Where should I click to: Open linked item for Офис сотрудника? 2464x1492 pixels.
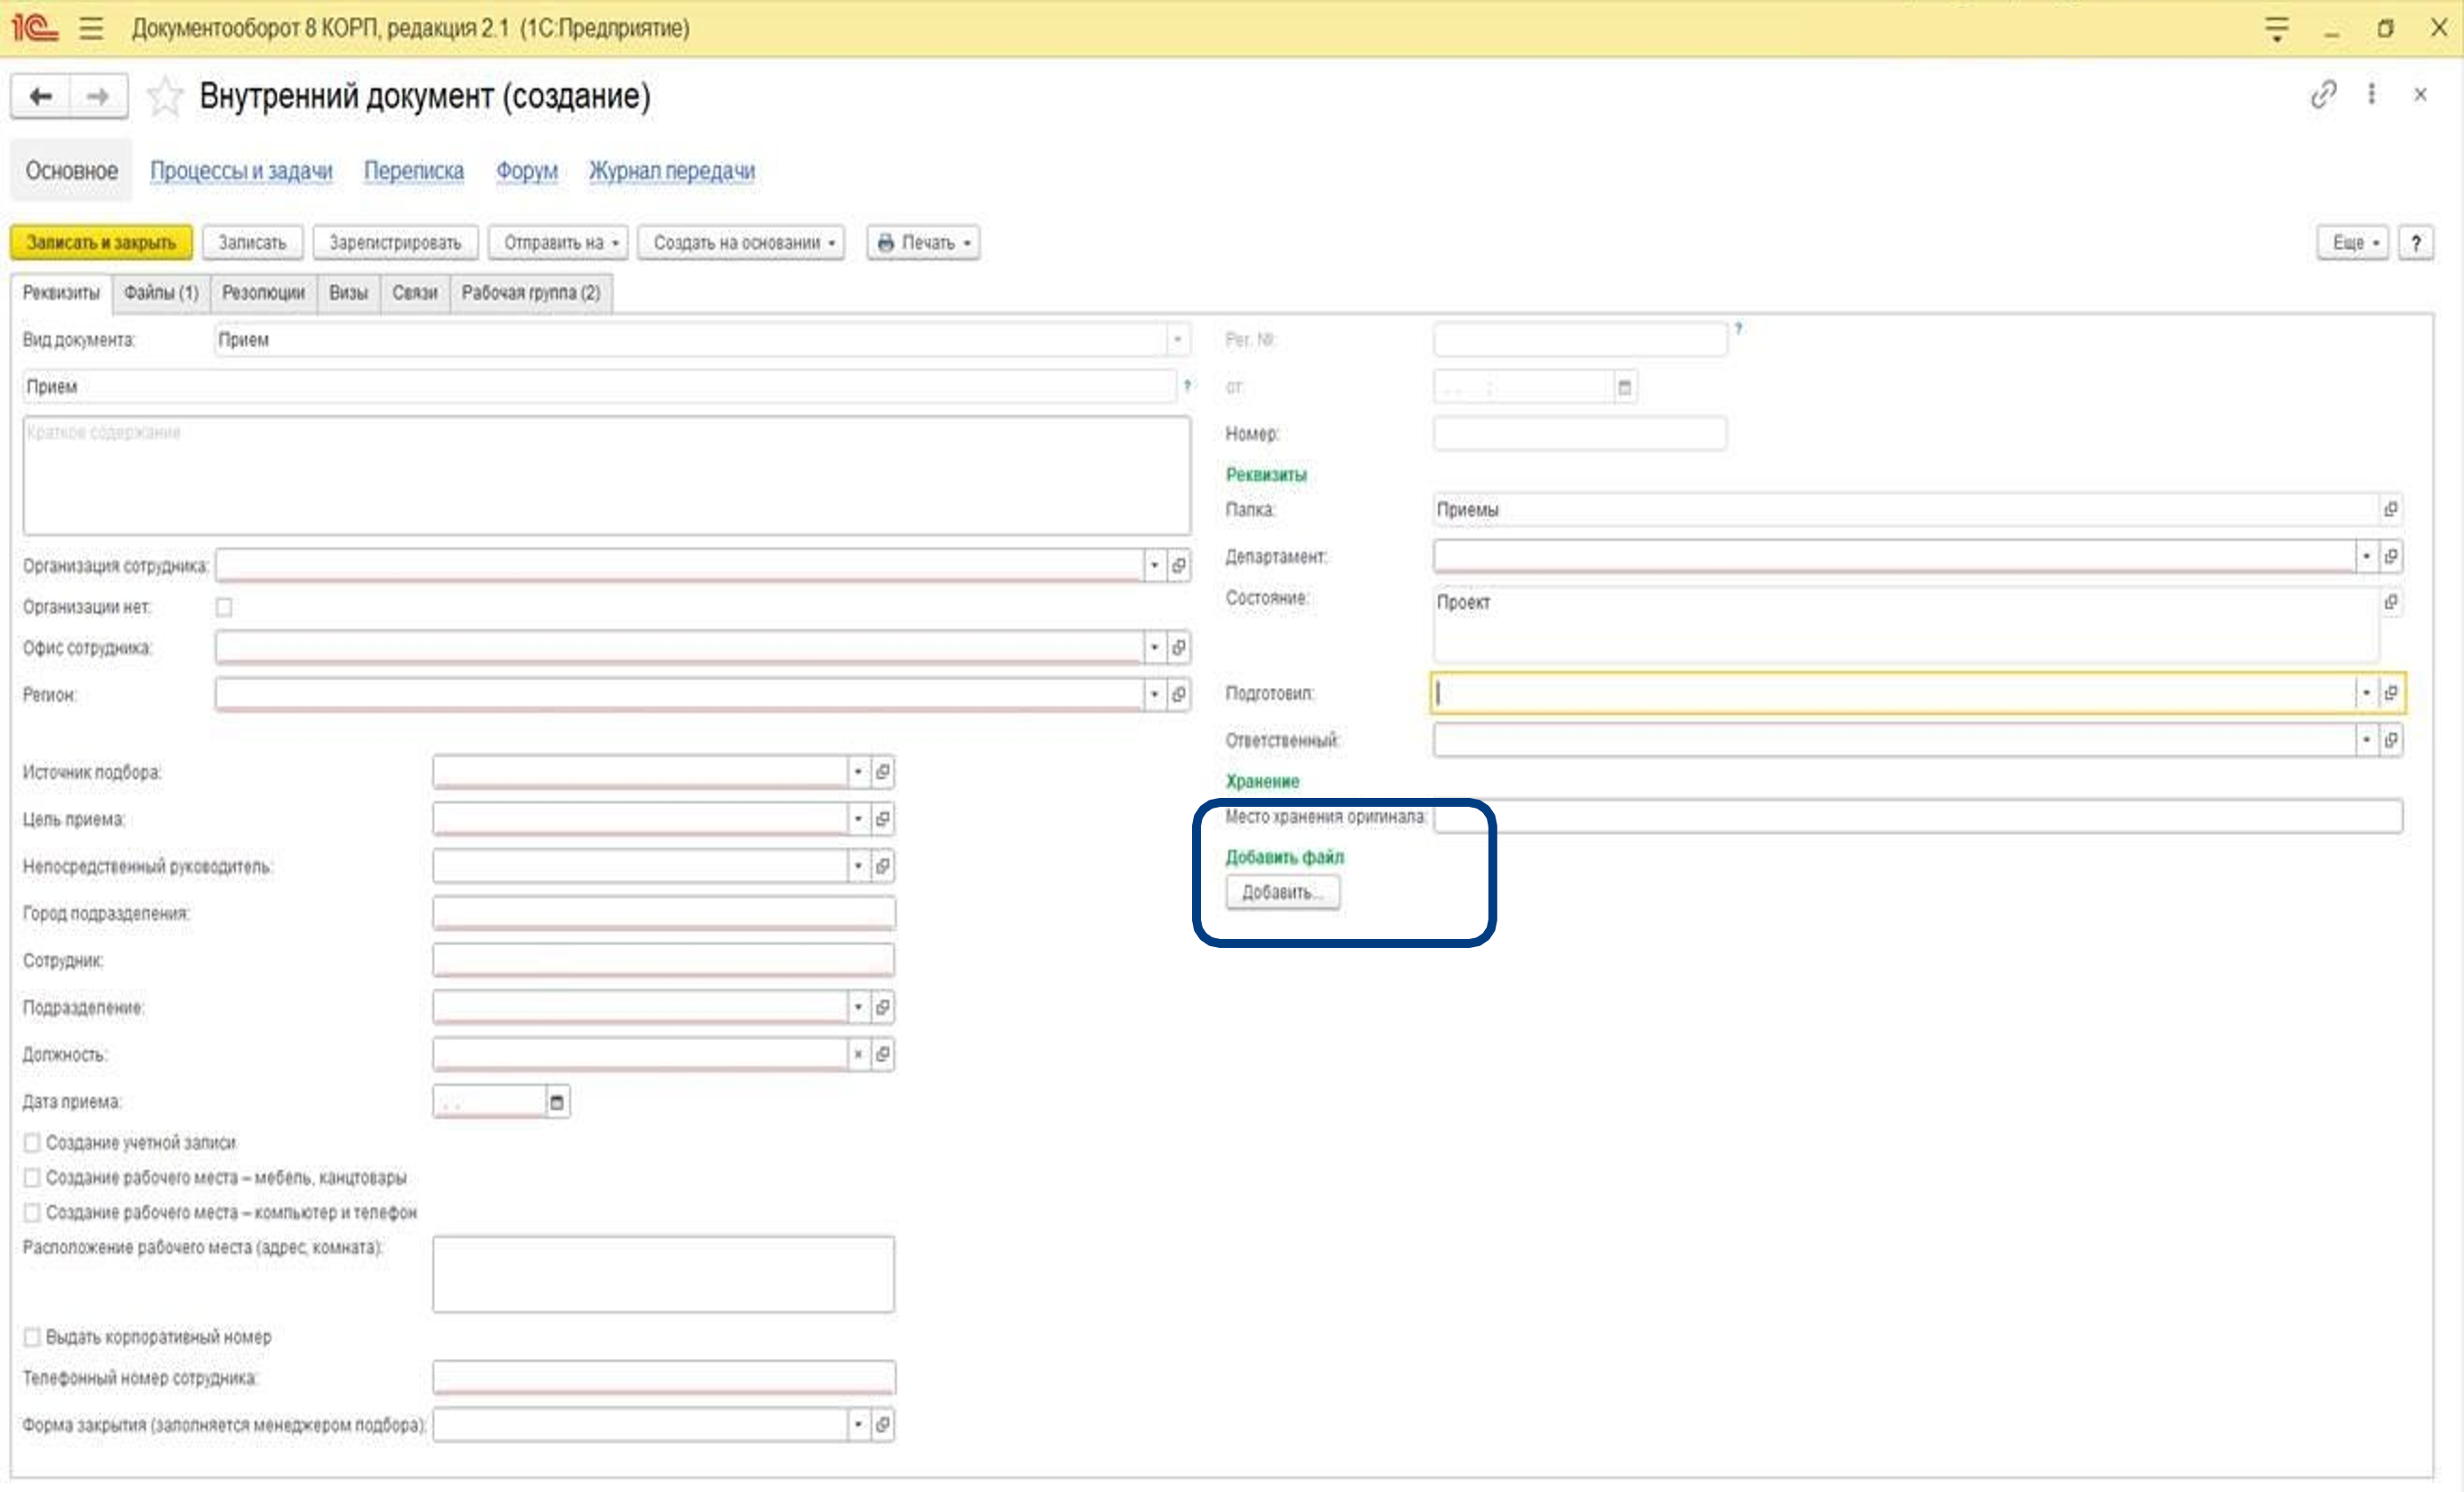(1179, 648)
